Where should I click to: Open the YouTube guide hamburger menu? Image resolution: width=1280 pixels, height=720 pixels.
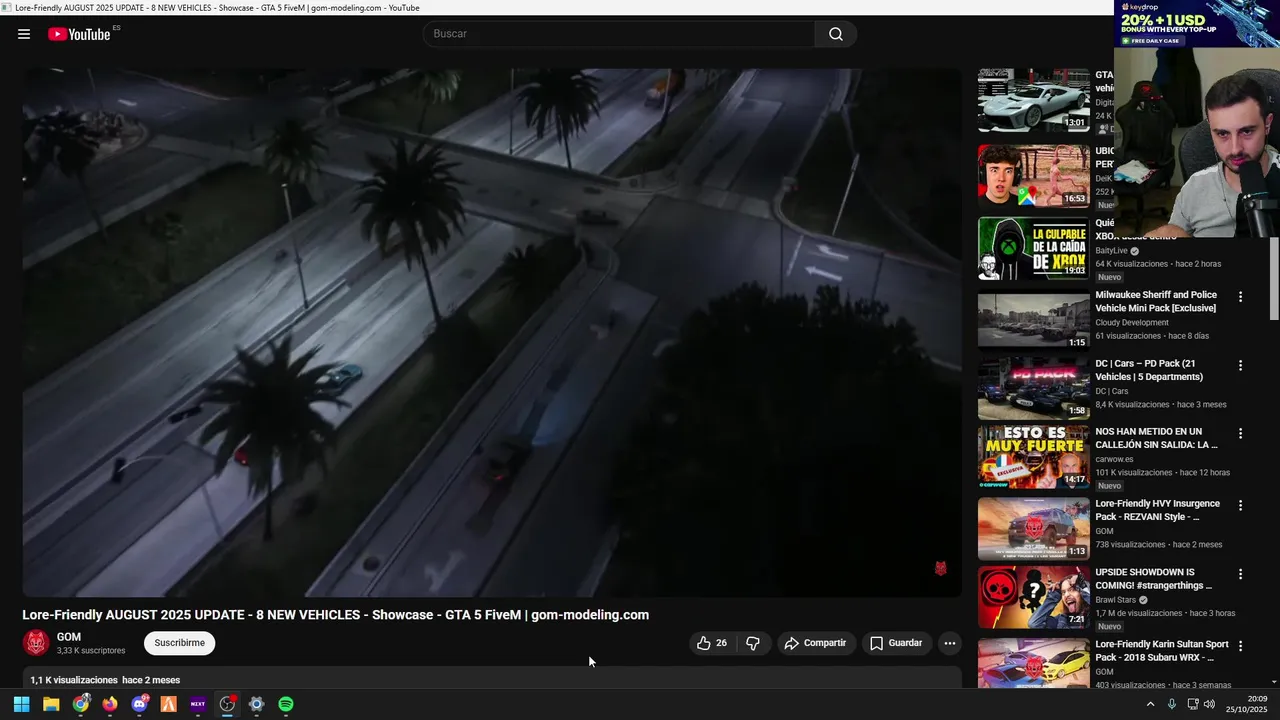[x=24, y=34]
